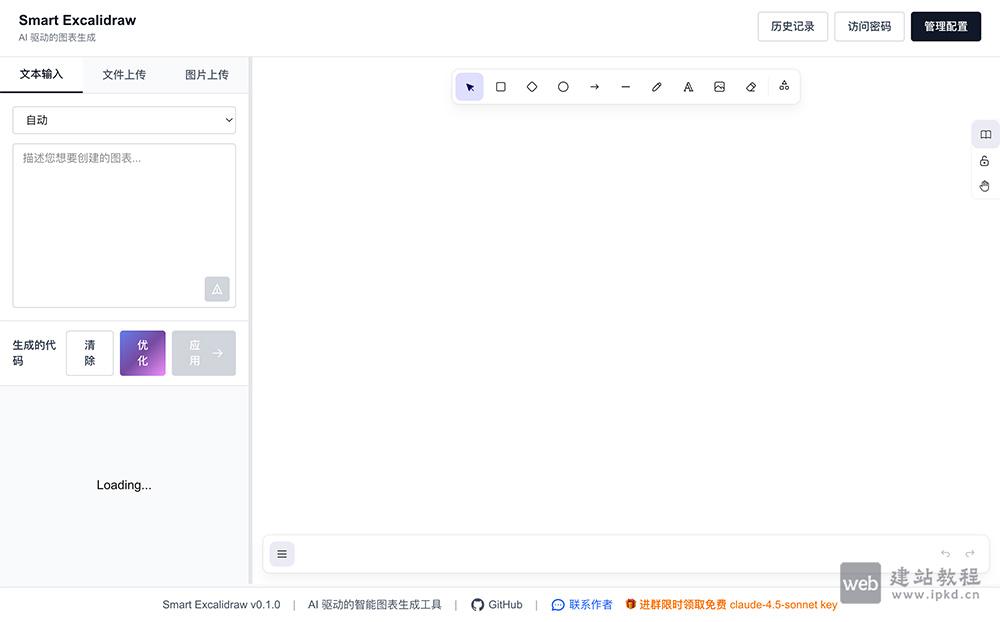Screen dimensions: 1000x622
Task: Select the Diamond tool
Action: 531,86
